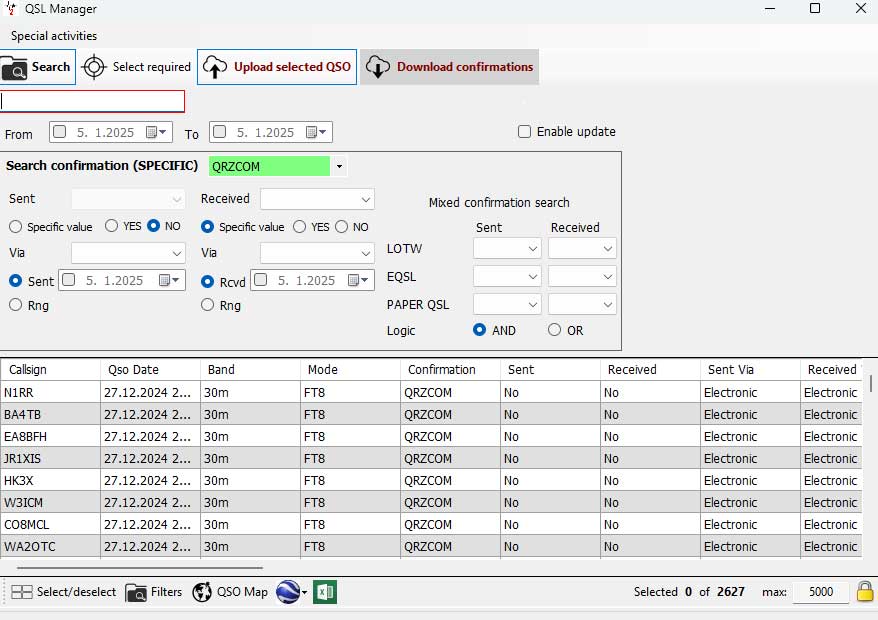The height and width of the screenshot is (620, 878).
Task: Open QSO Map globe icon
Action: click(x=202, y=592)
